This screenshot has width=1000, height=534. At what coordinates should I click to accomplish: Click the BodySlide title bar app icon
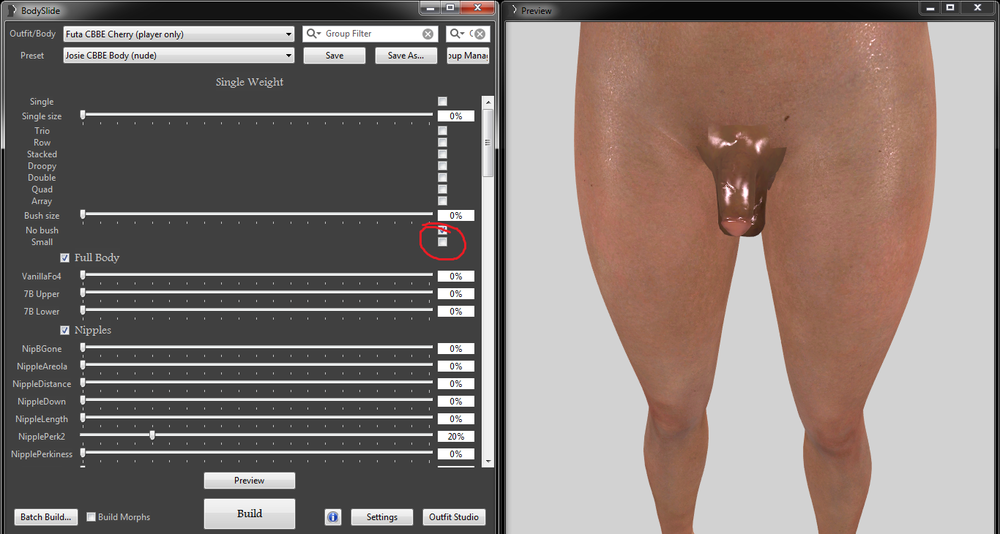pyautogui.click(x=11, y=10)
